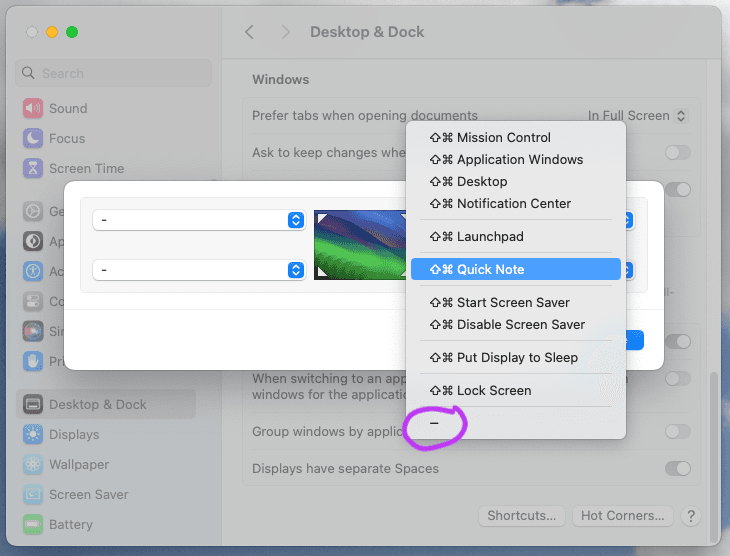
Task: Click the Privacy hand icon in sidebar
Action: point(33,361)
